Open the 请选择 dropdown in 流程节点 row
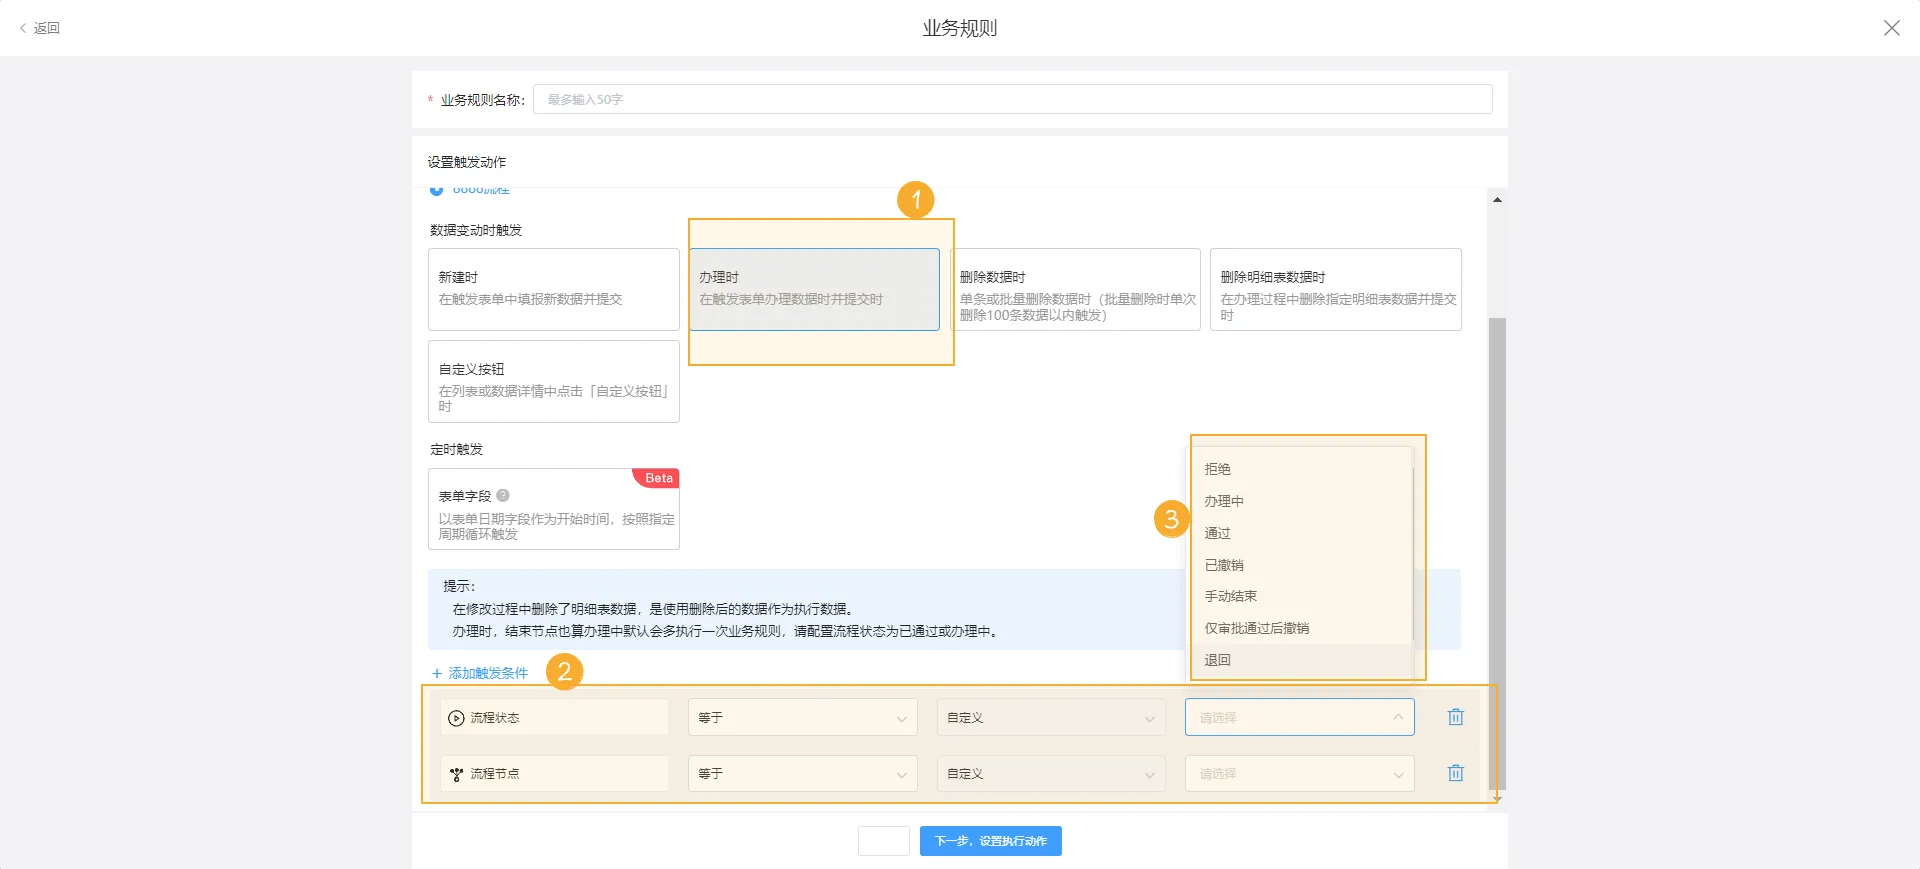 tap(1299, 774)
